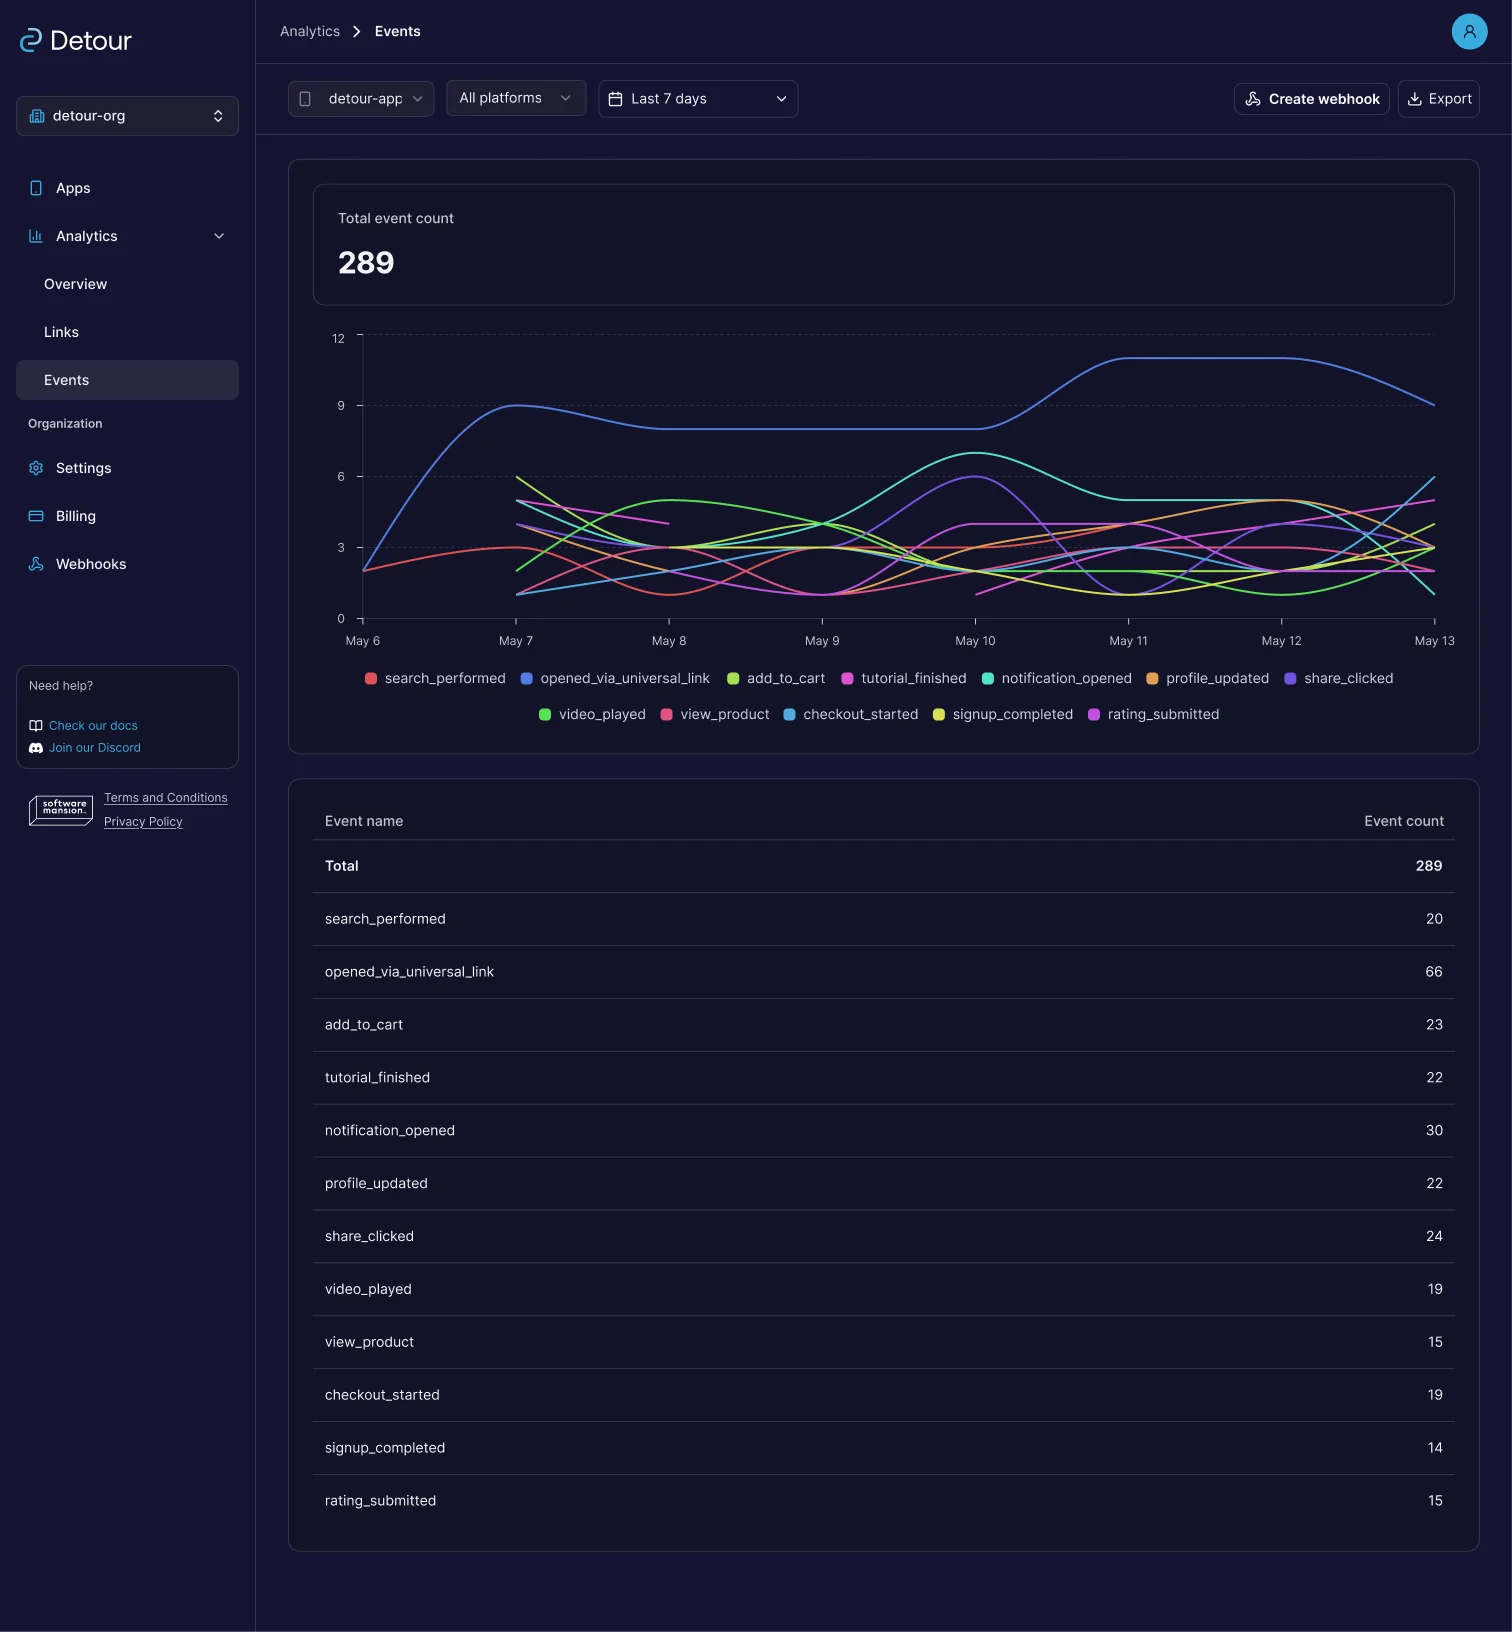Image resolution: width=1512 pixels, height=1632 pixels.
Task: Toggle video_played series in legend
Action: 592,714
